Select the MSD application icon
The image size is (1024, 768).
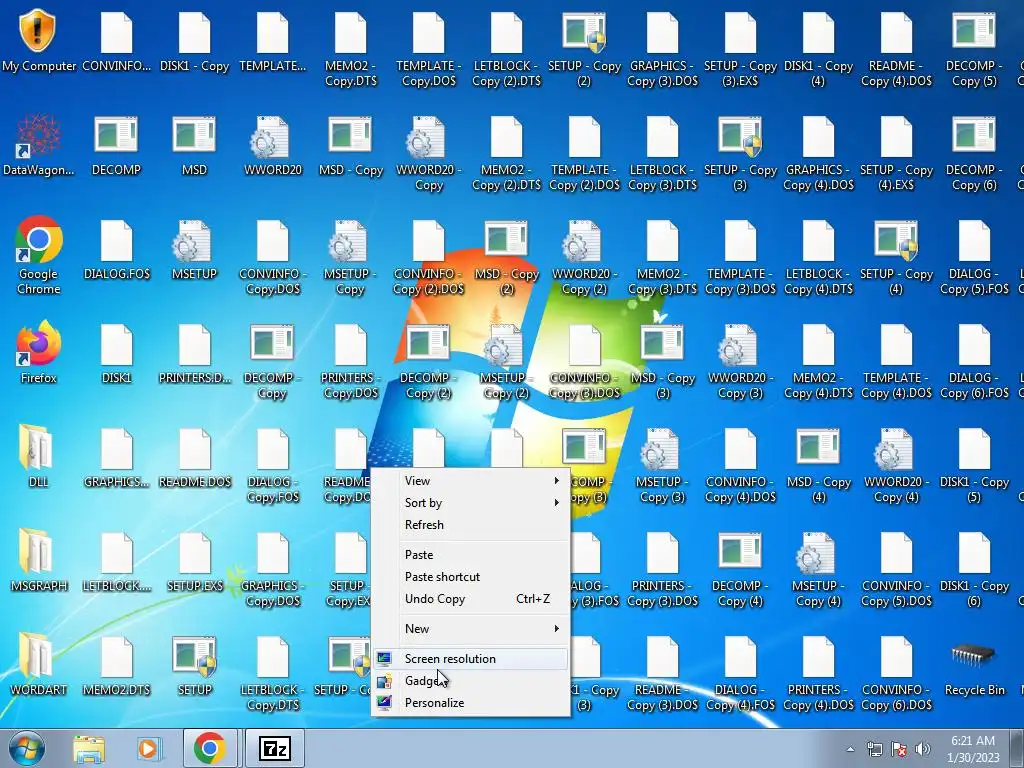tap(194, 145)
